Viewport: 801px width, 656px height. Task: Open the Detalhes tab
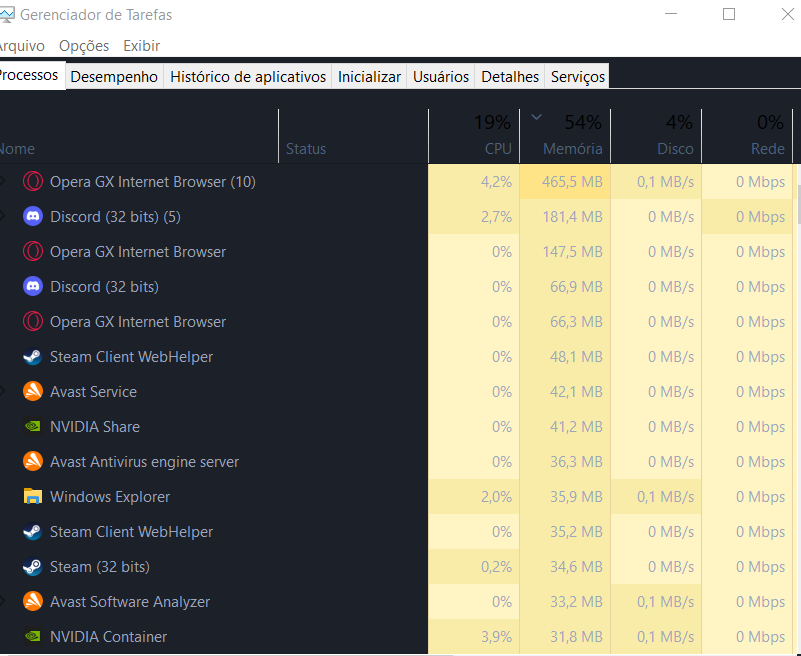(510, 77)
